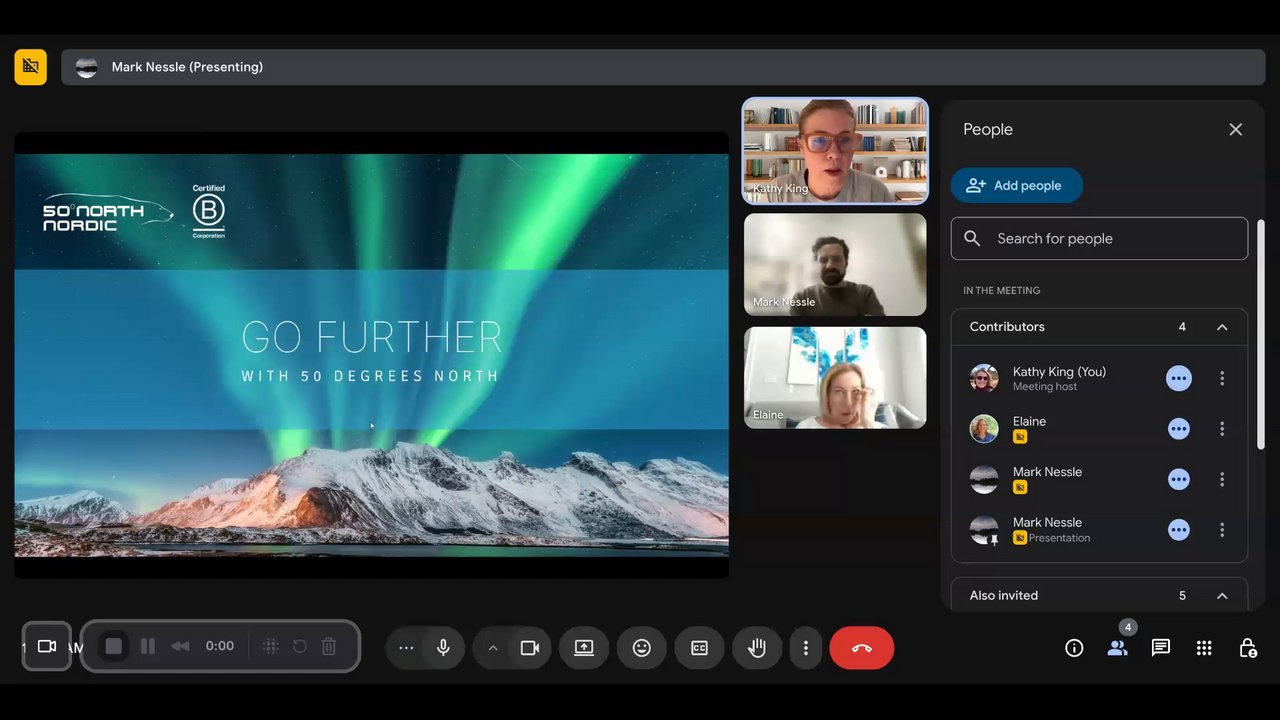Click the People panel scrollbar
The height and width of the screenshot is (720, 1280).
click(1261, 335)
